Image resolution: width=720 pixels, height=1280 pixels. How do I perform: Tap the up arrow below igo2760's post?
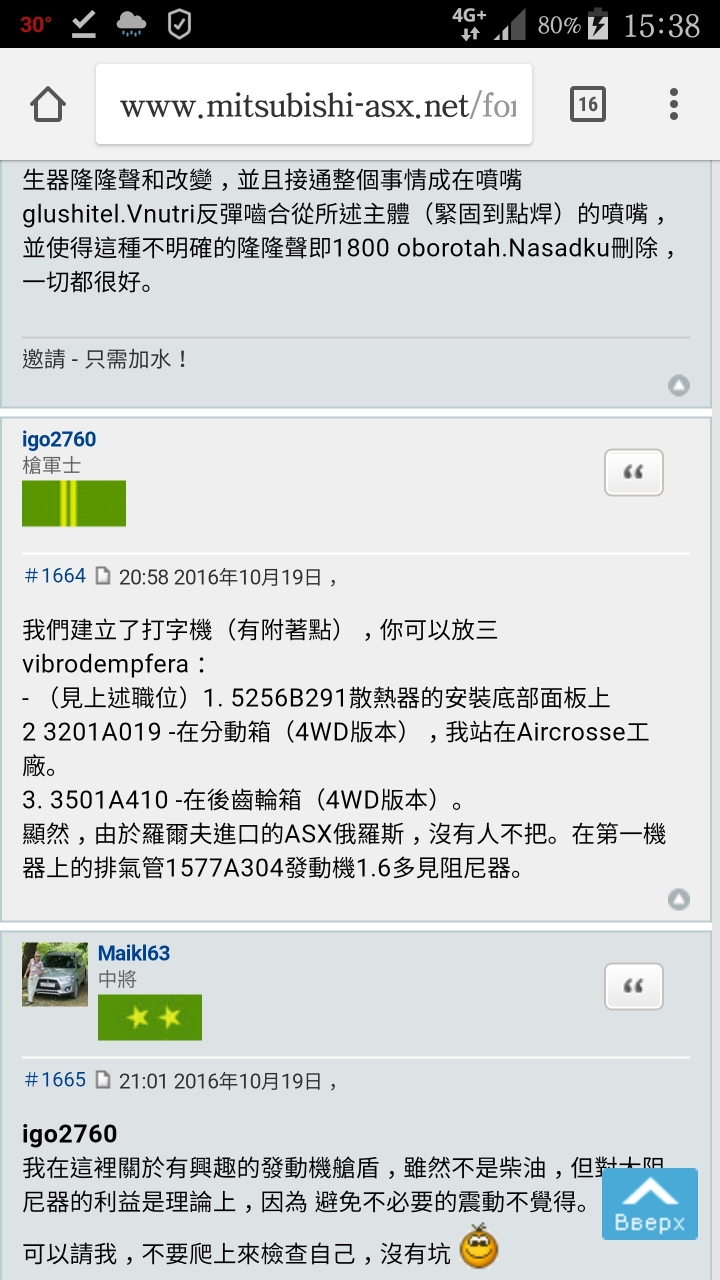tap(679, 899)
